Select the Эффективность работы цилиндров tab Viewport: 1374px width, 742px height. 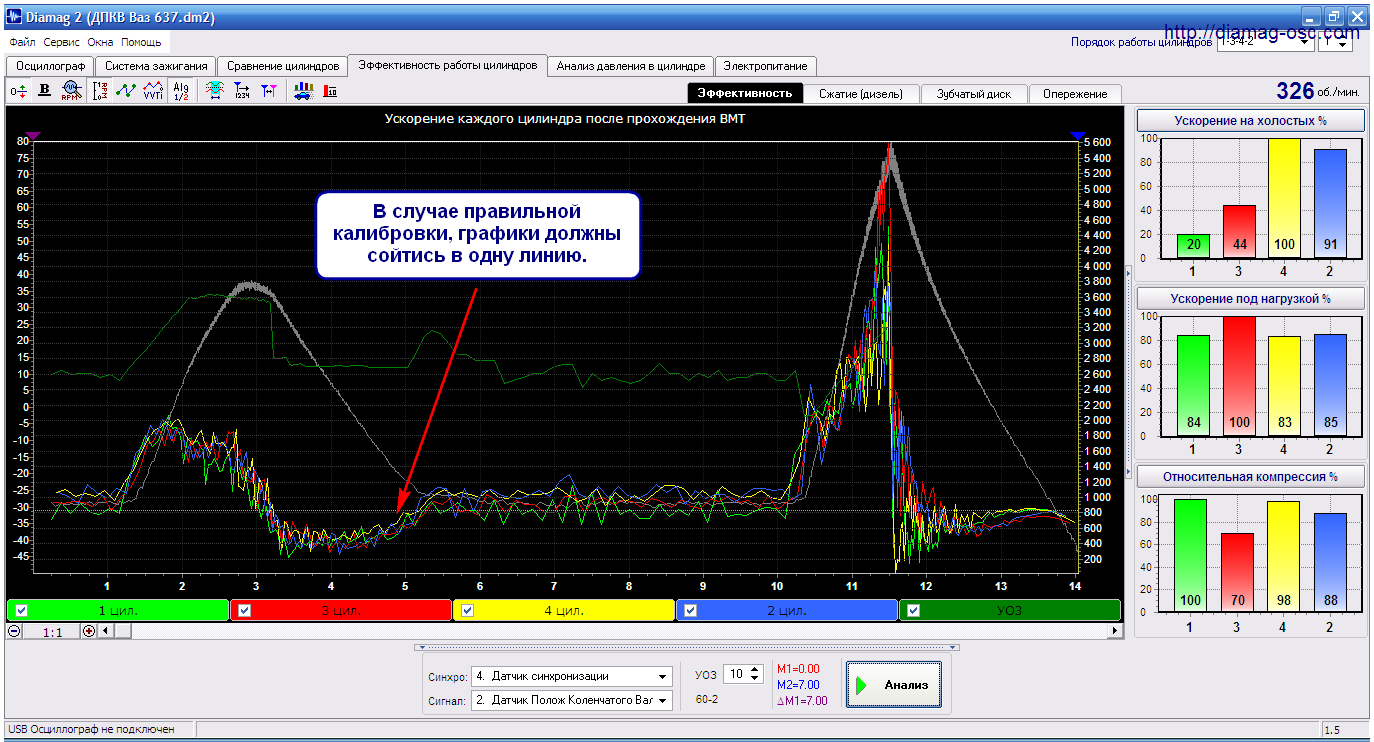tap(447, 65)
